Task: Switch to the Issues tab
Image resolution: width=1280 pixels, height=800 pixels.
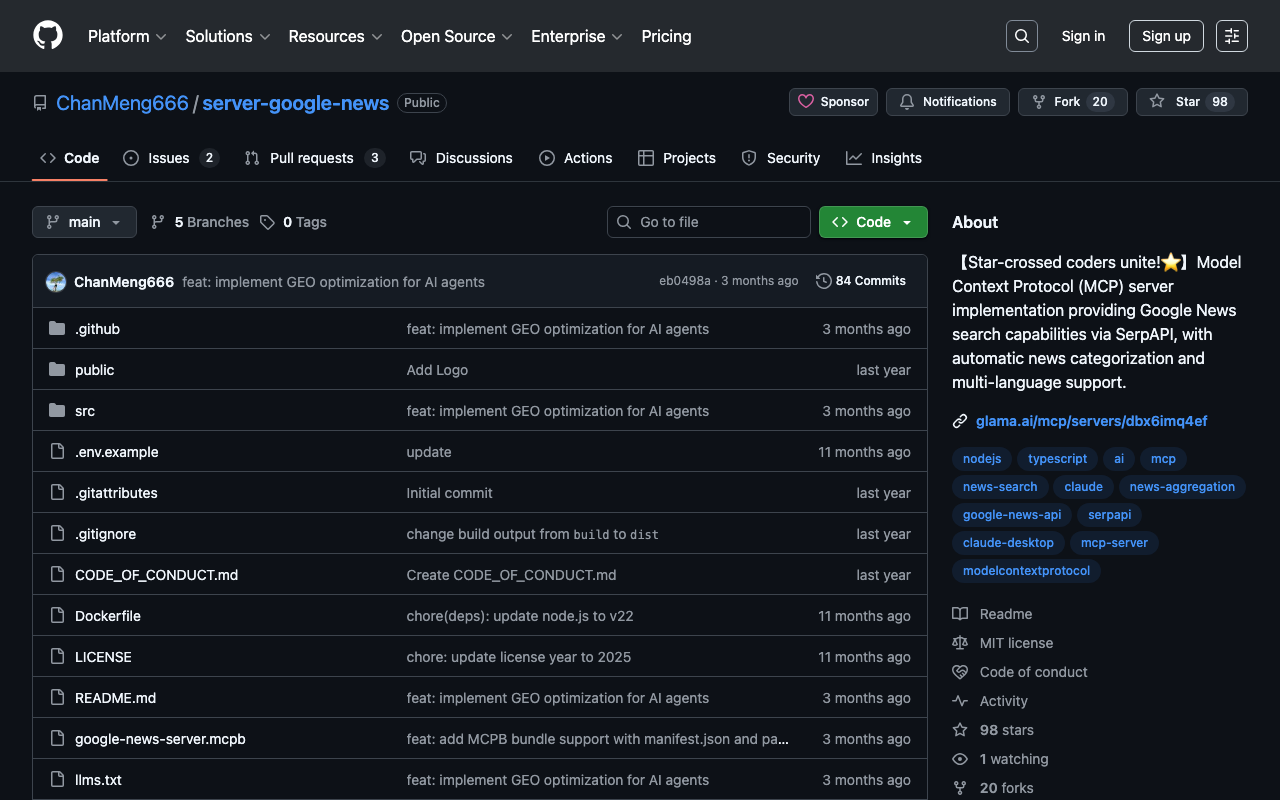Action: tap(169, 158)
